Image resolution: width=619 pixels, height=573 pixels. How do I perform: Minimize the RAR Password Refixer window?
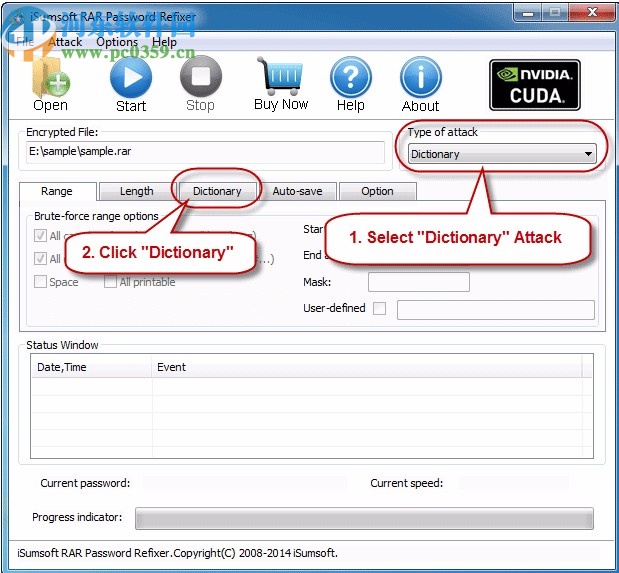[528, 13]
